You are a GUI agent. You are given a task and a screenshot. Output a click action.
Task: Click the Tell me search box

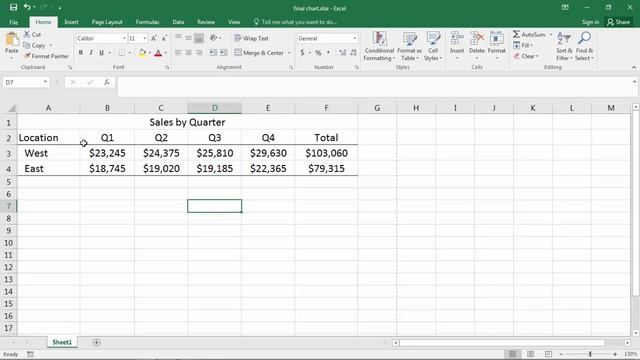coord(295,22)
